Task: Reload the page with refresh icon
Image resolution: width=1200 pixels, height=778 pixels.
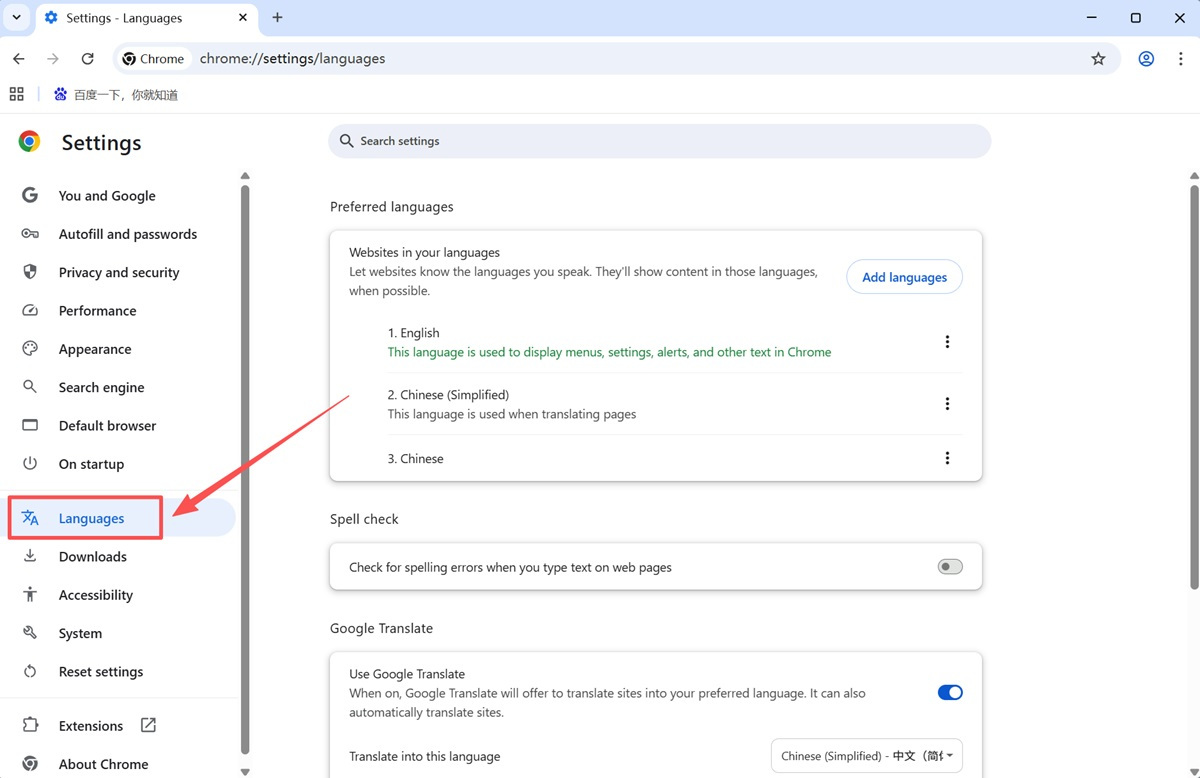Action: (x=88, y=59)
